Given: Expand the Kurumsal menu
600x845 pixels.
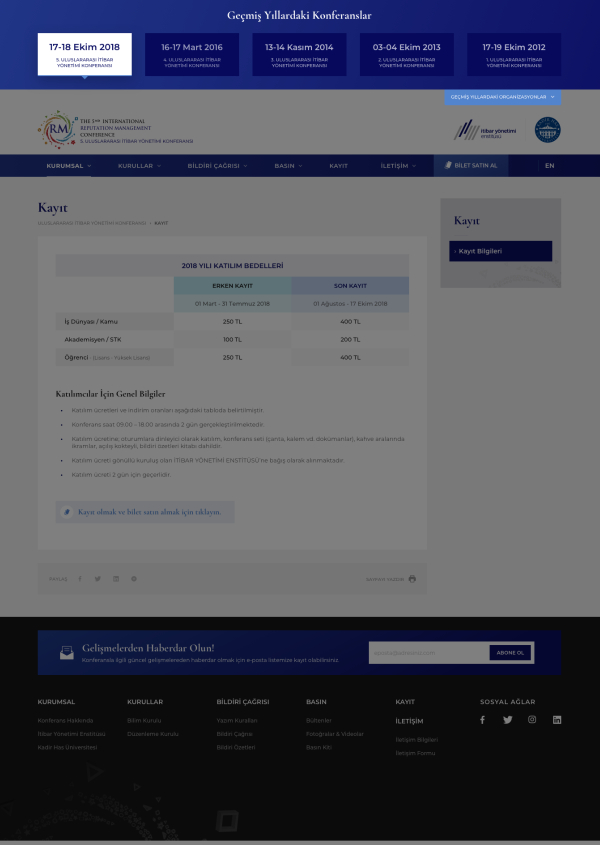Looking at the screenshot, I should click(x=68, y=165).
